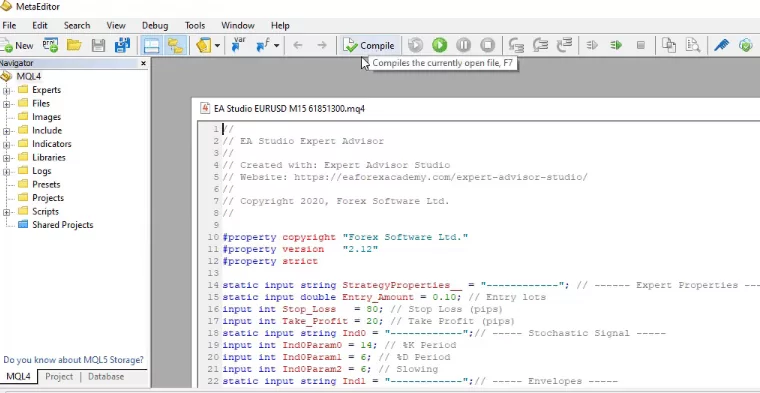Viewport: 760px width, 393px height.
Task: Click the New file button
Action: pyautogui.click(x=17, y=46)
